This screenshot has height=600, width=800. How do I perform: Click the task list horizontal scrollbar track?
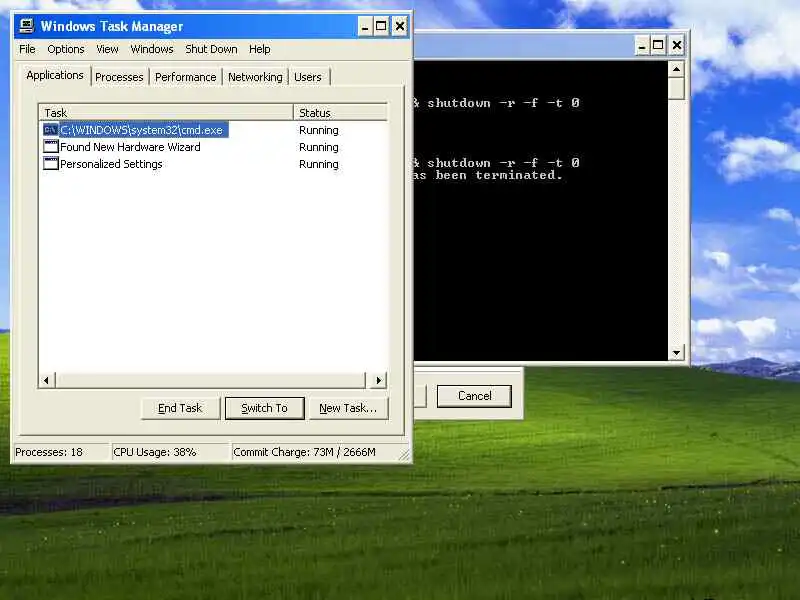211,380
